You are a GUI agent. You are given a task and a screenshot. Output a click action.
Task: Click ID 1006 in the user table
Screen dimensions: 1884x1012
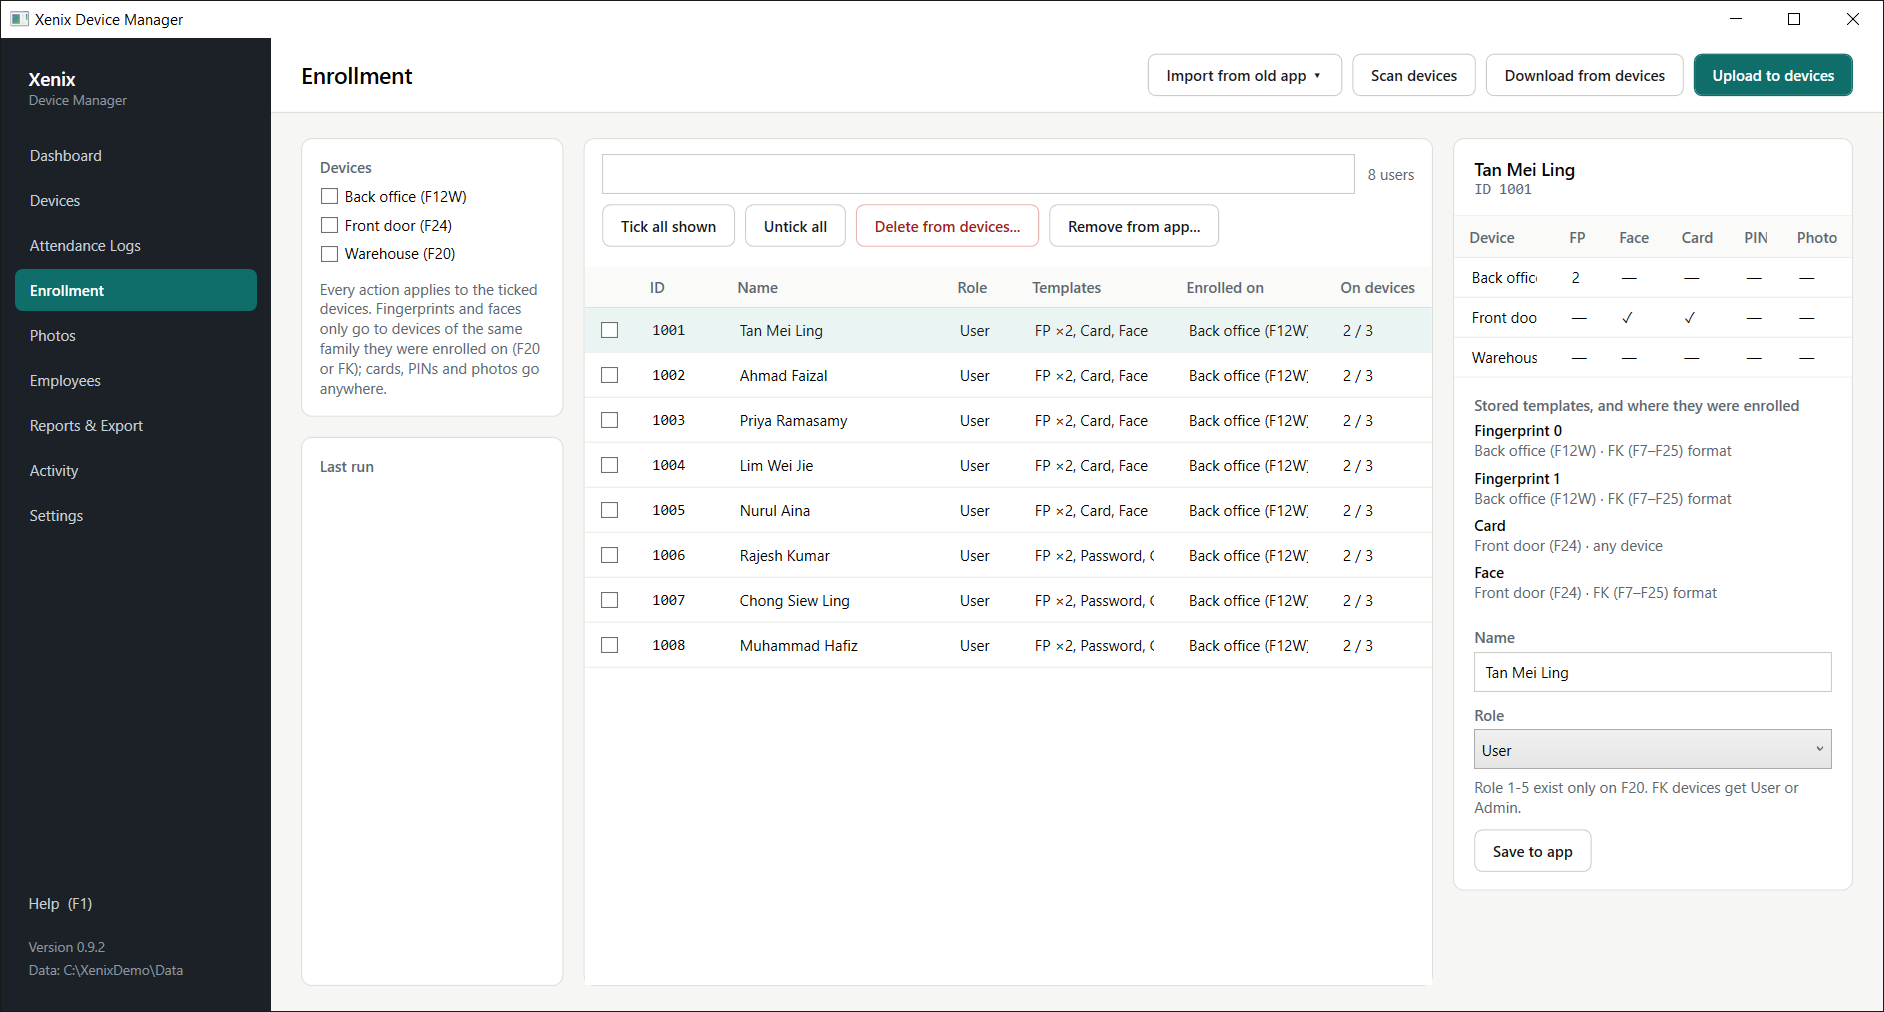click(669, 555)
